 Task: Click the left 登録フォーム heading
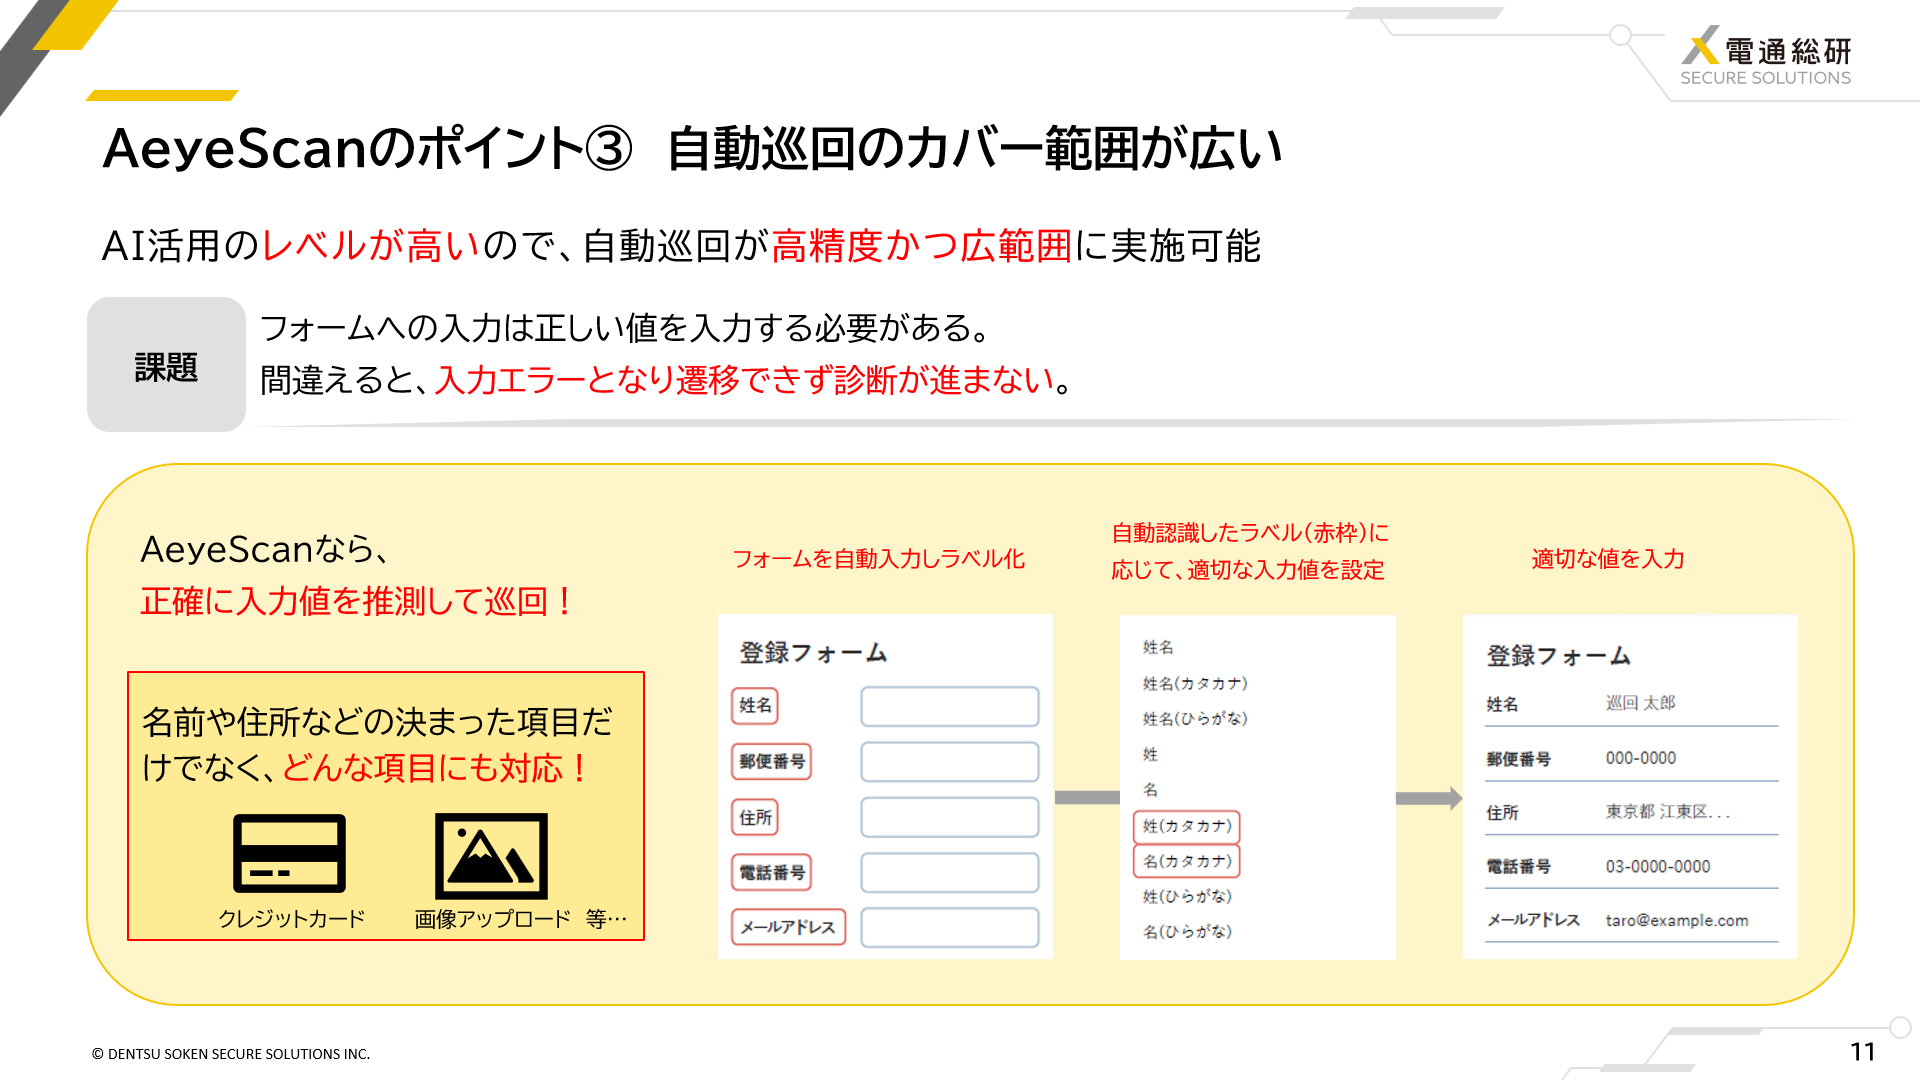(813, 653)
